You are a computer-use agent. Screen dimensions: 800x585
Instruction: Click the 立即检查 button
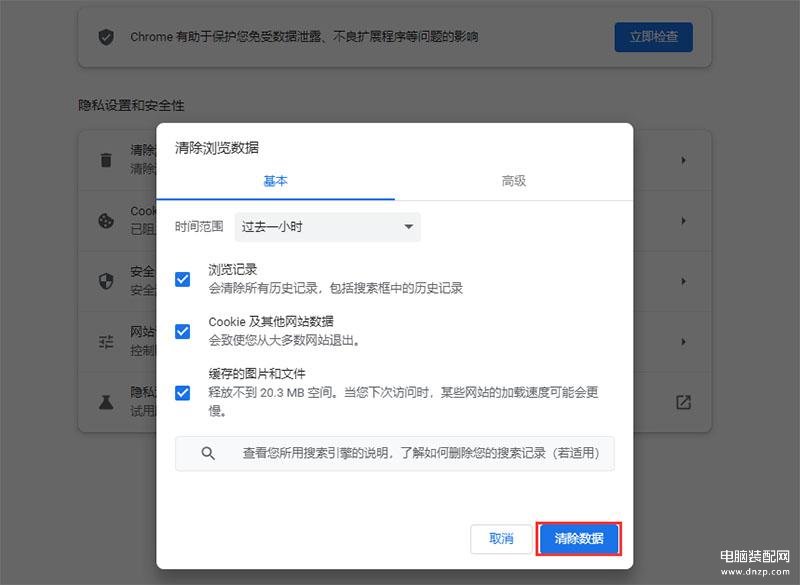(654, 37)
